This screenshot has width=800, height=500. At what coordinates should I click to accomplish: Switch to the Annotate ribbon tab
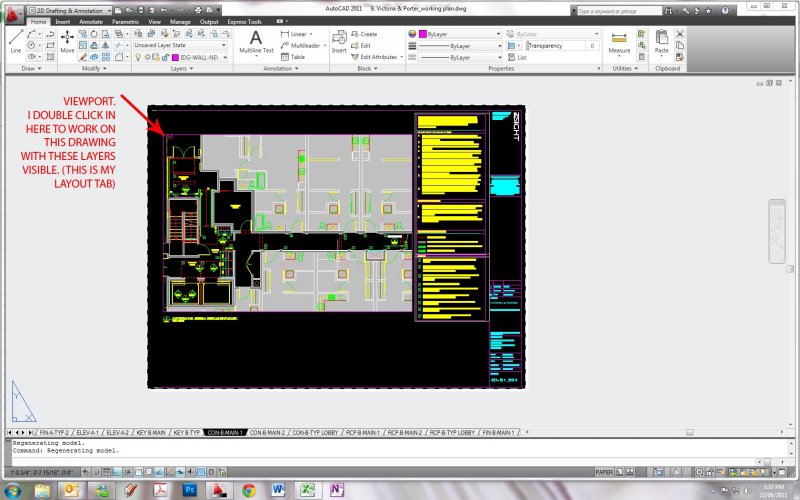click(91, 20)
